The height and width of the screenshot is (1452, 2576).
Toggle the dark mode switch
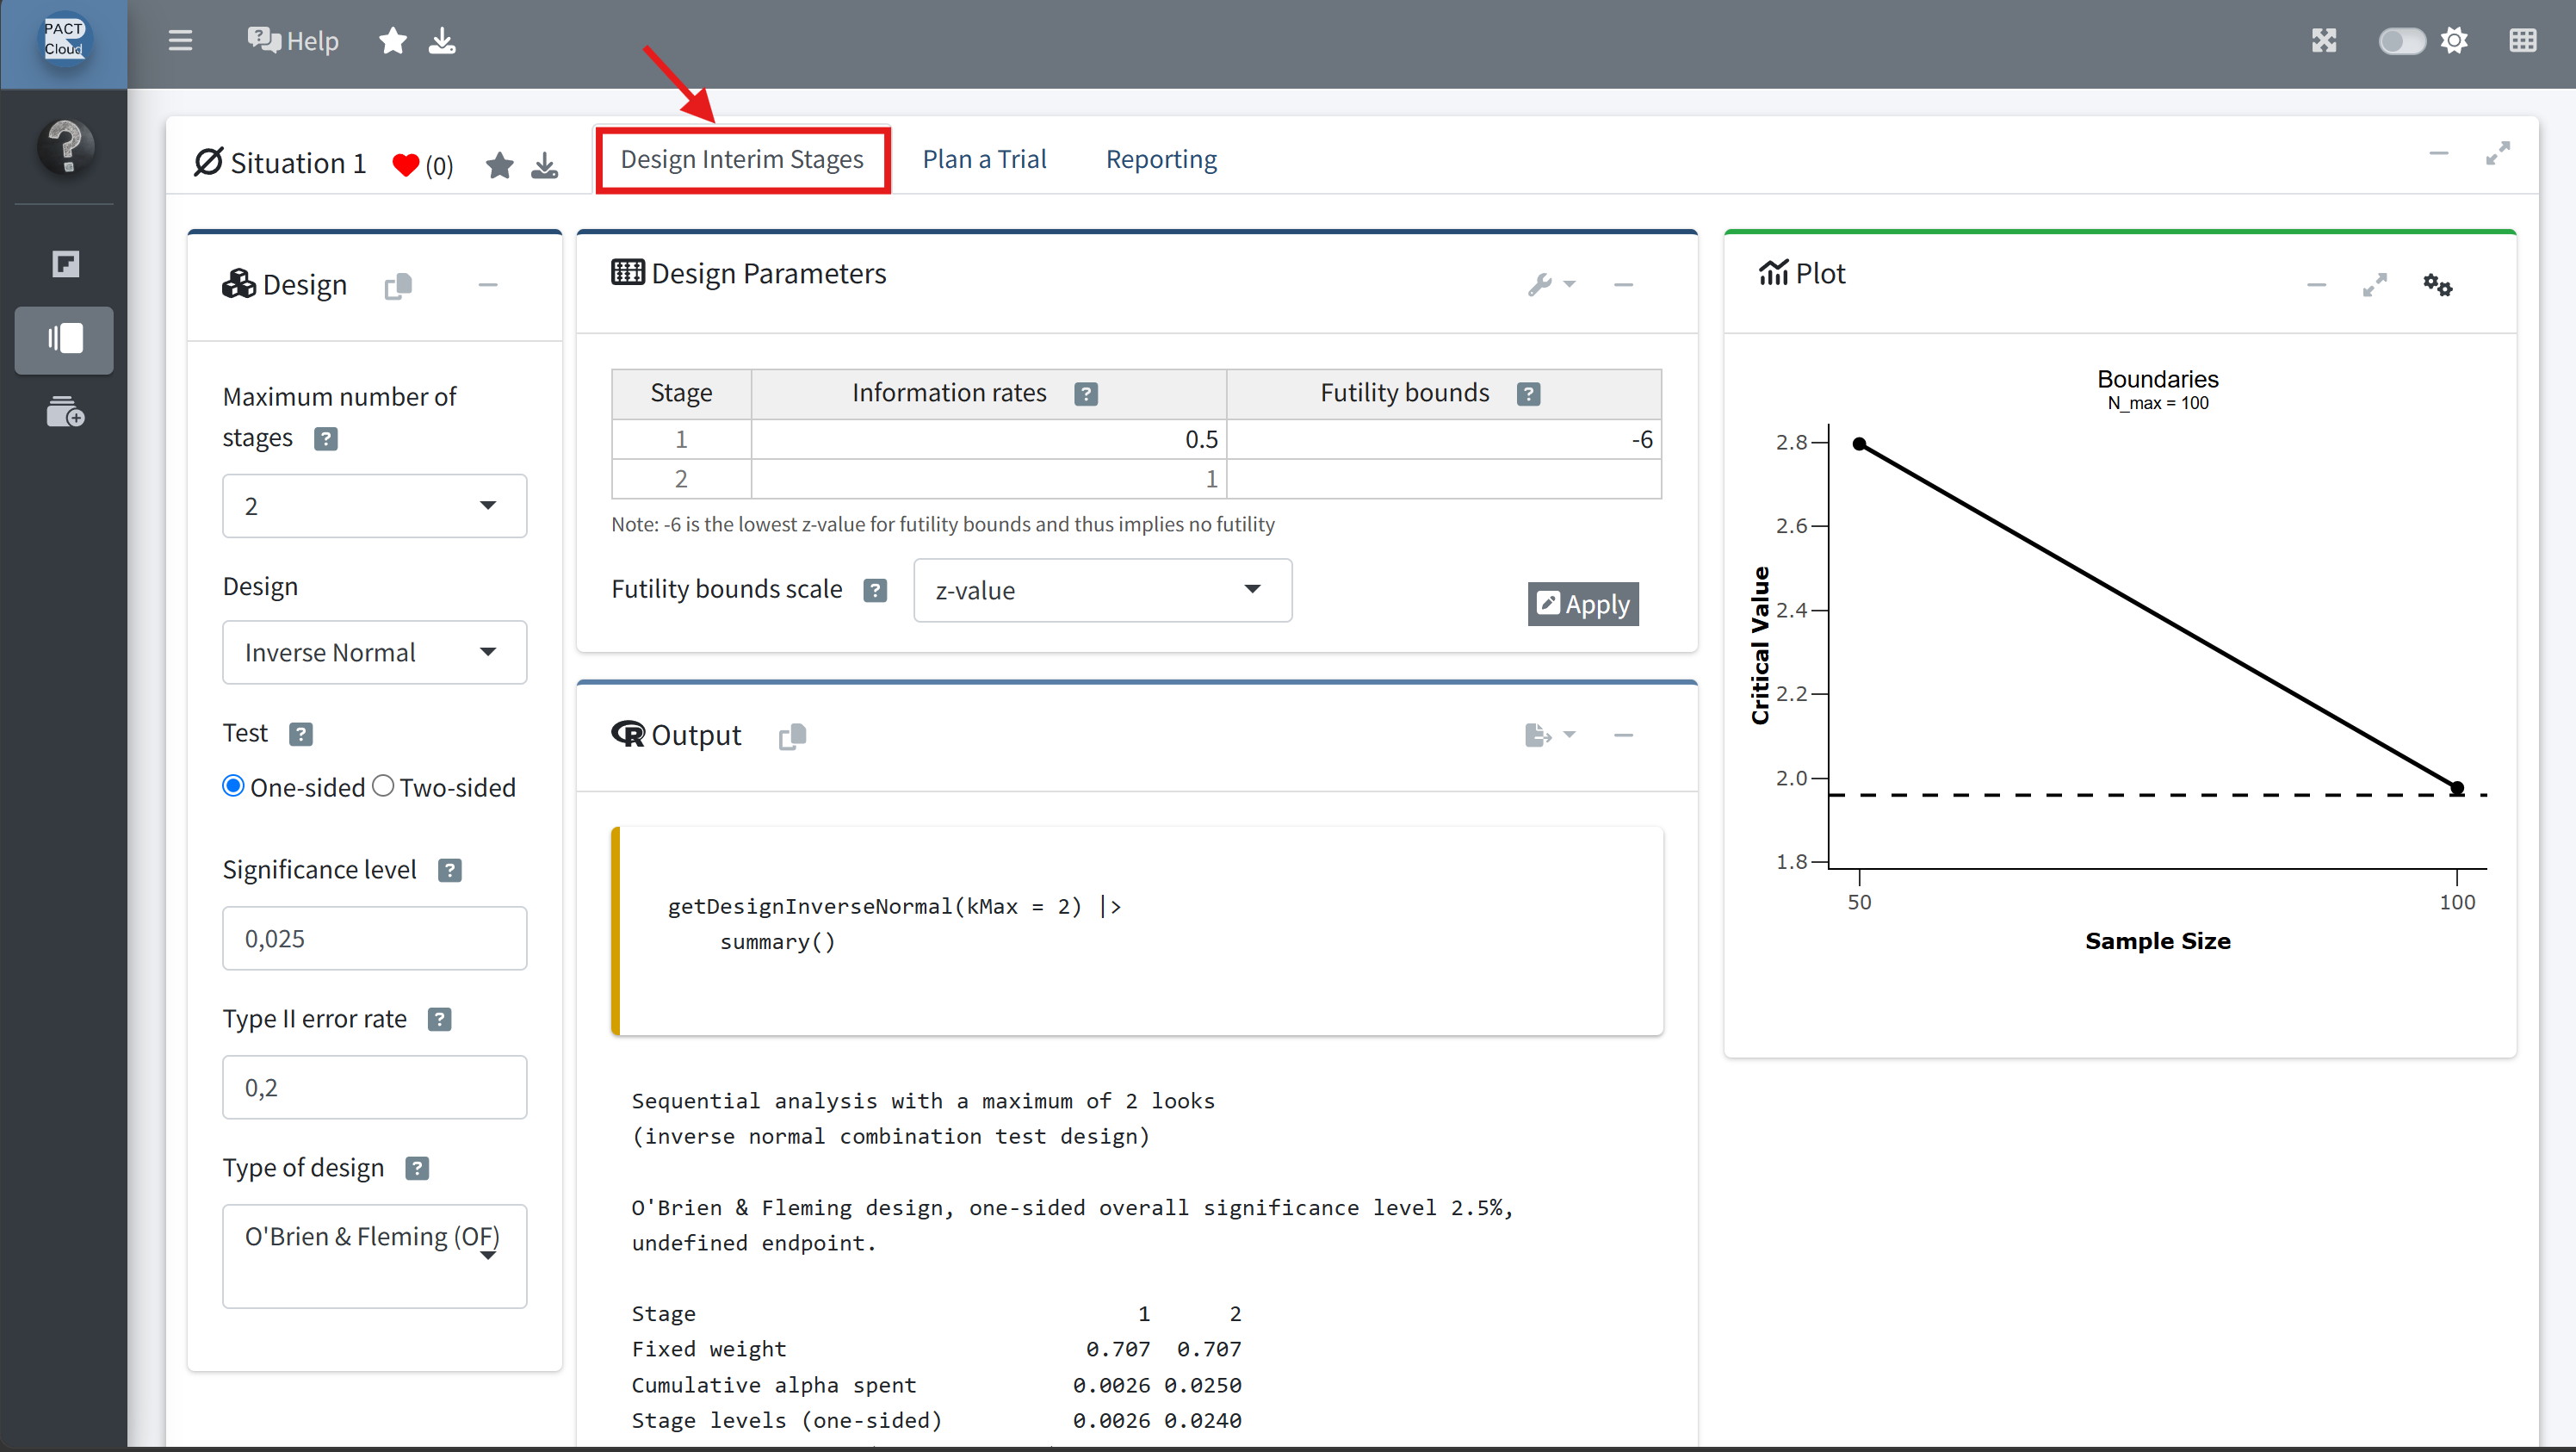point(2401,41)
